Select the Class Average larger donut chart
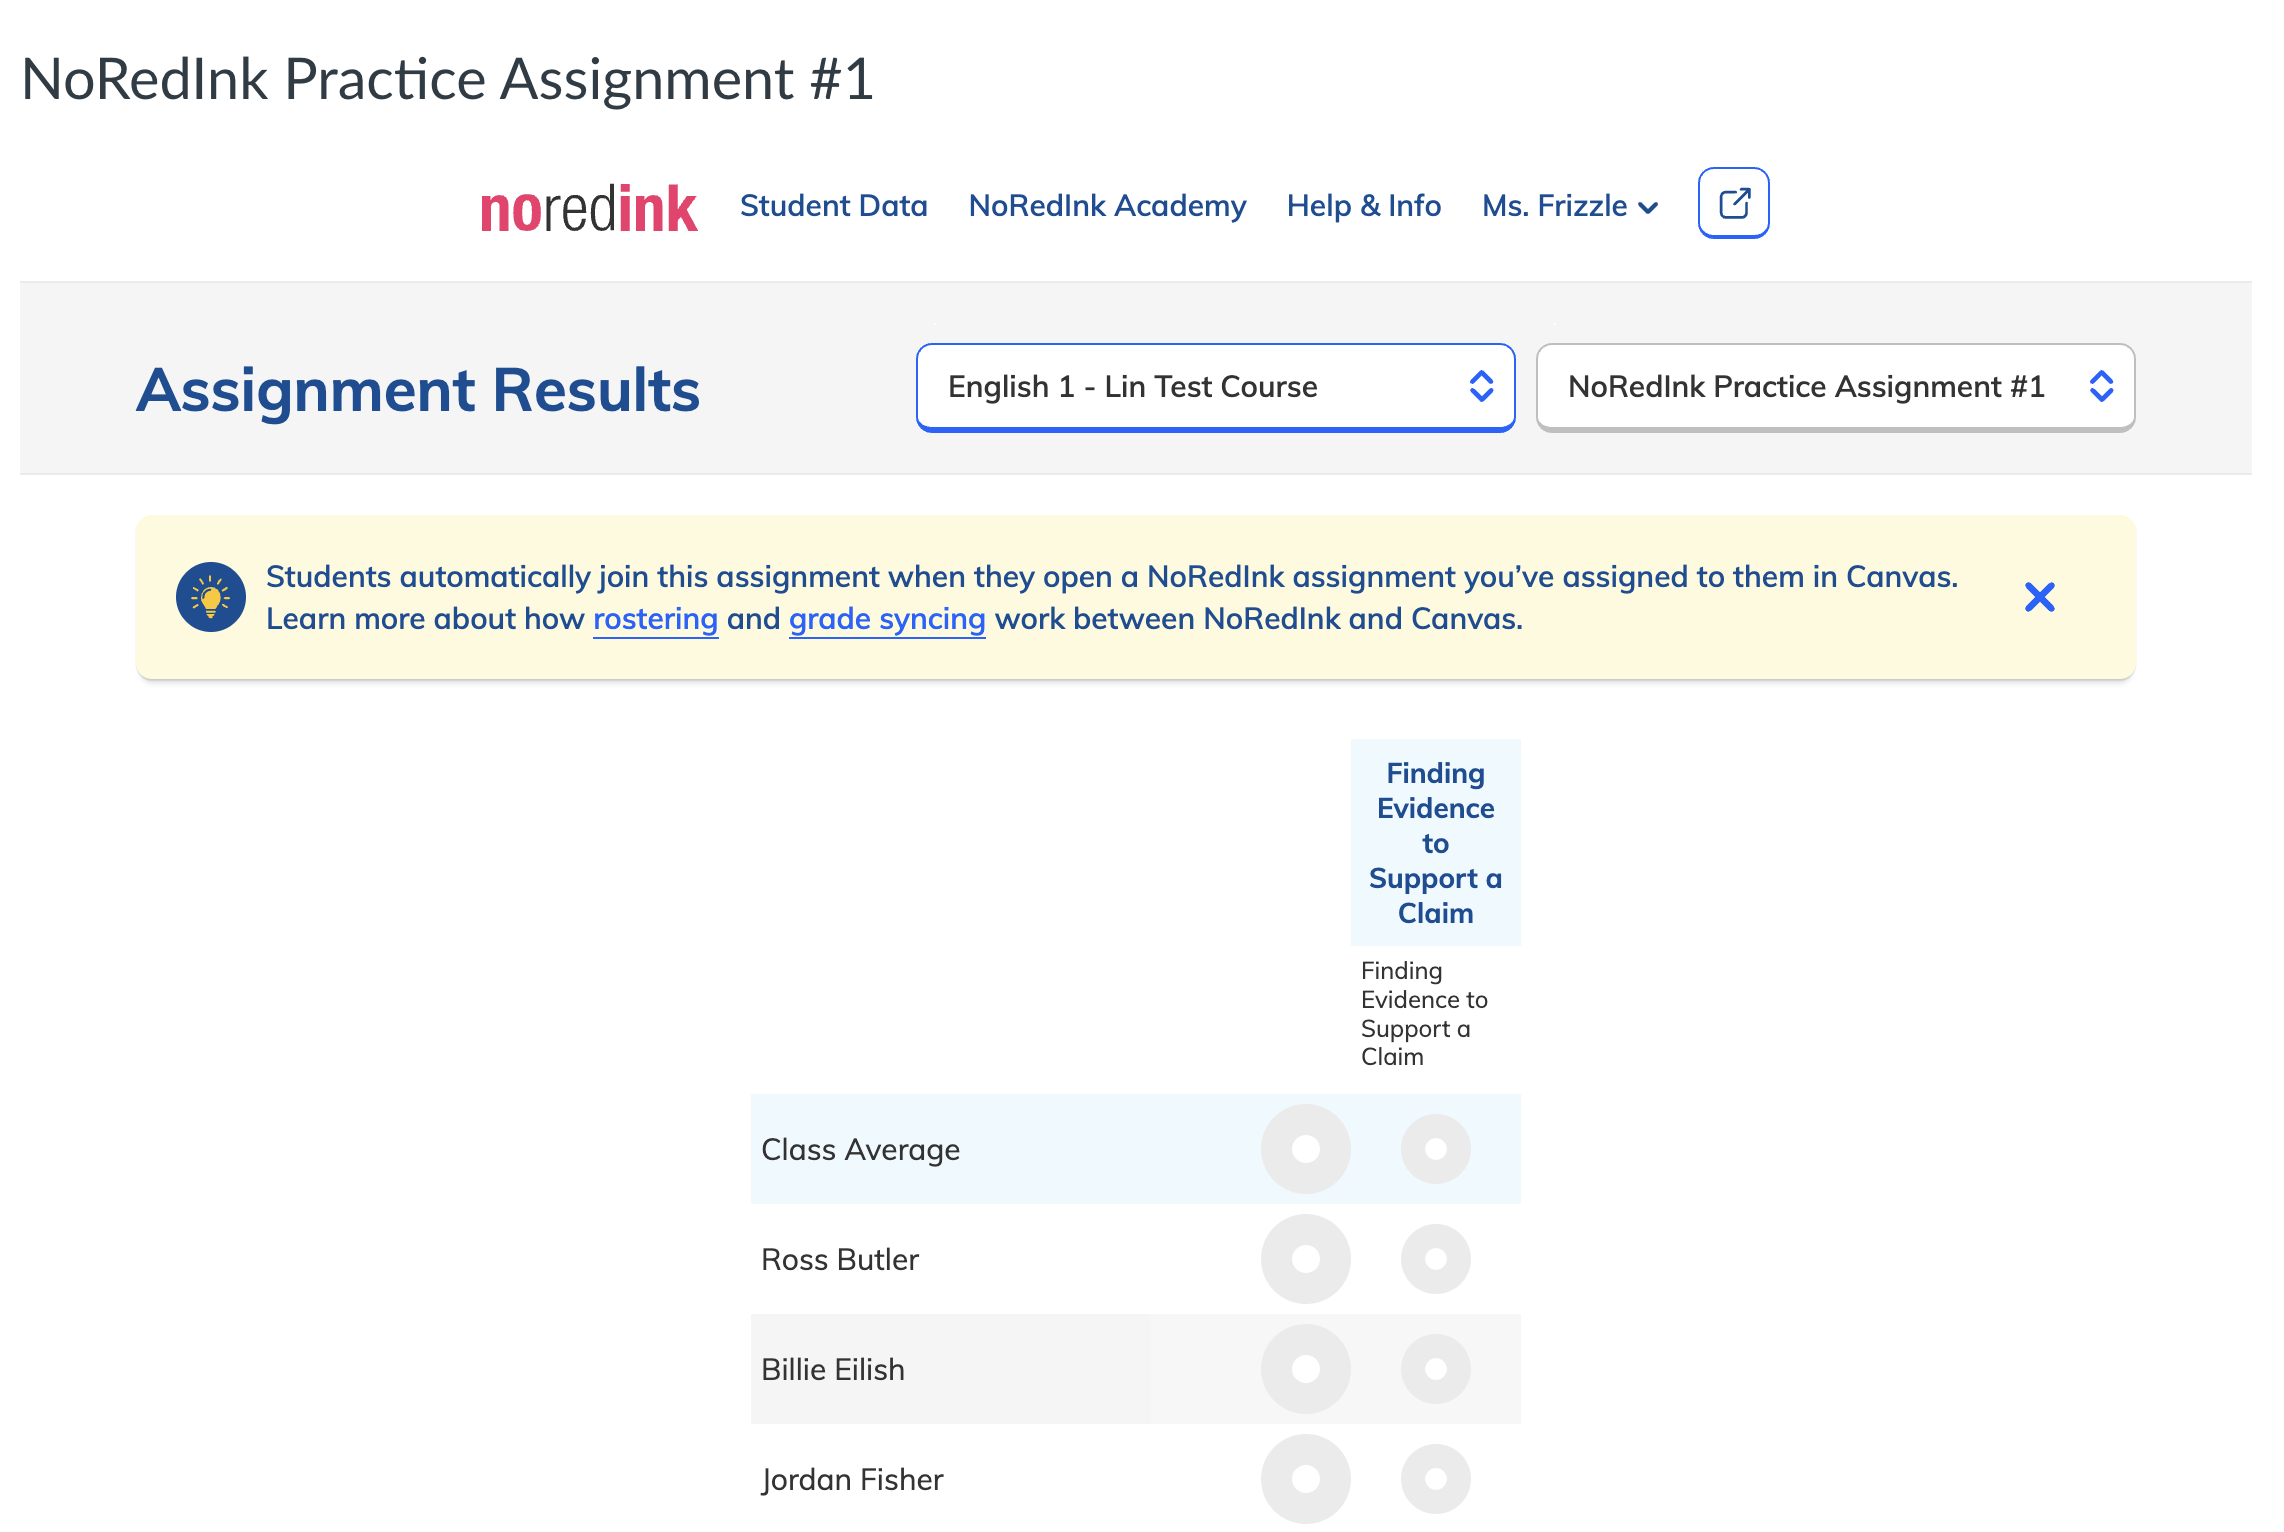Image resolution: width=2284 pixels, height=1532 pixels. pyautogui.click(x=1305, y=1149)
